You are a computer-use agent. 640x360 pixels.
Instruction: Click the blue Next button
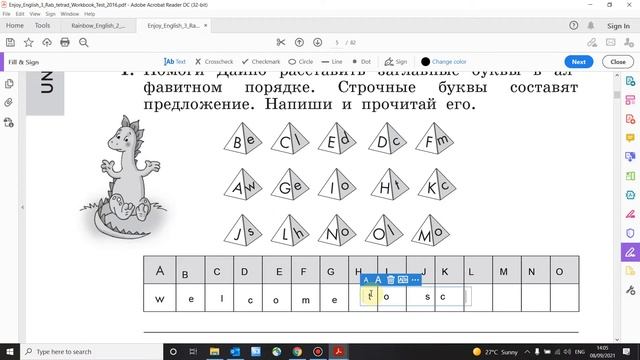click(x=579, y=62)
